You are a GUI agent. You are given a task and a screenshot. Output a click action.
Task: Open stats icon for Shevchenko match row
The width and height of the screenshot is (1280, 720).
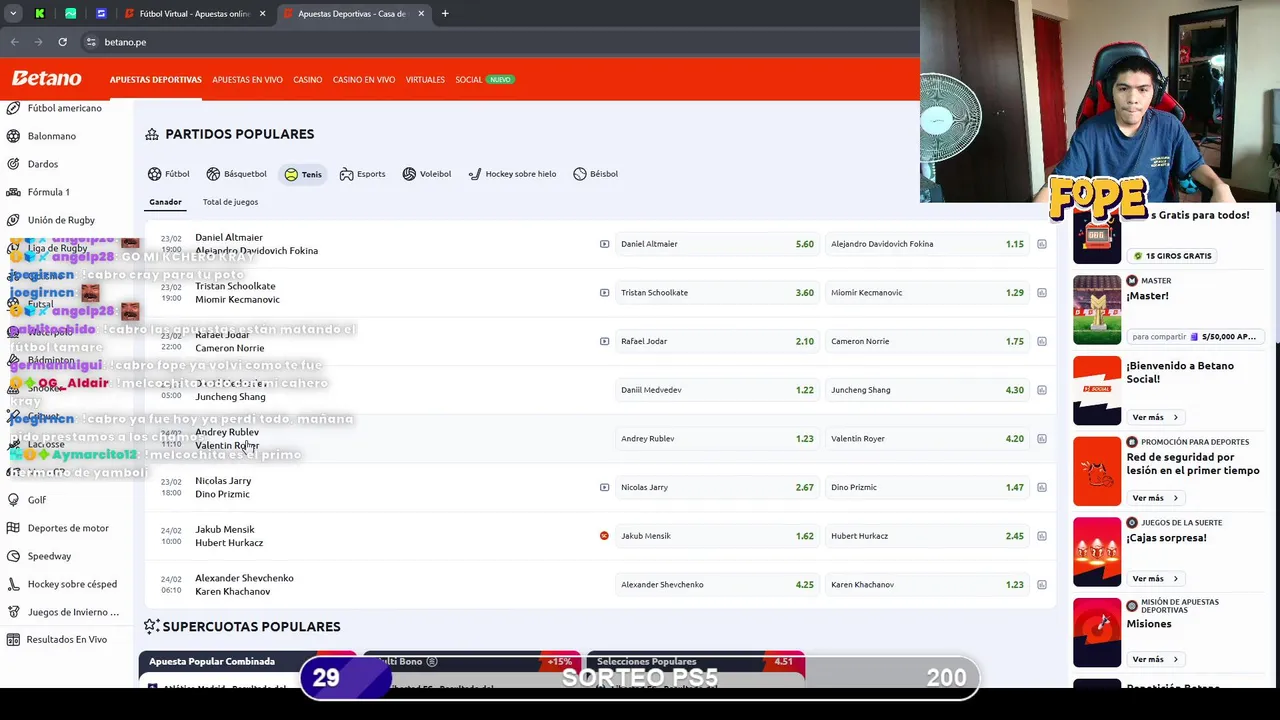pyautogui.click(x=1042, y=585)
